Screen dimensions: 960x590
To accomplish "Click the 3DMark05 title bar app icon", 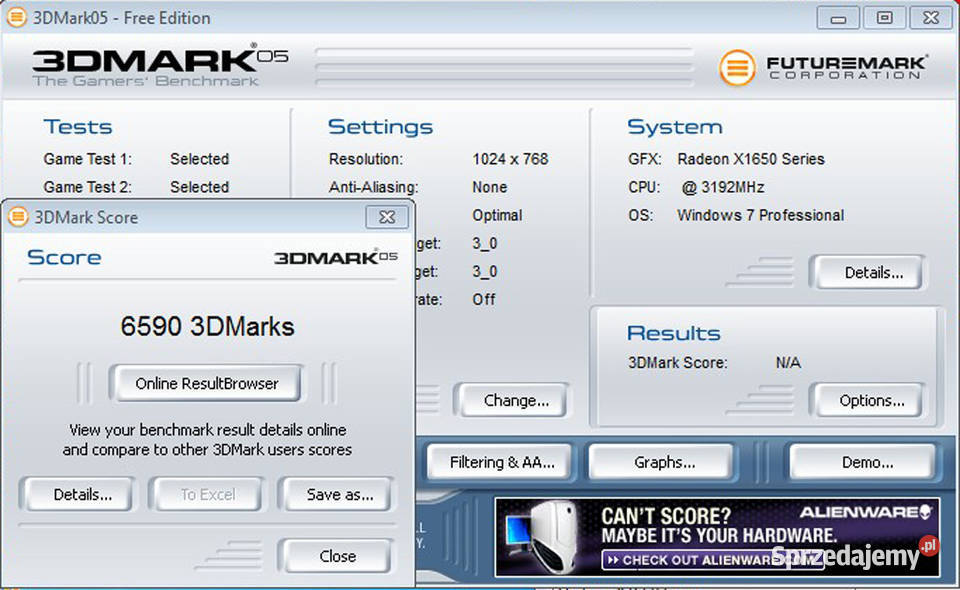I will pos(17,17).
